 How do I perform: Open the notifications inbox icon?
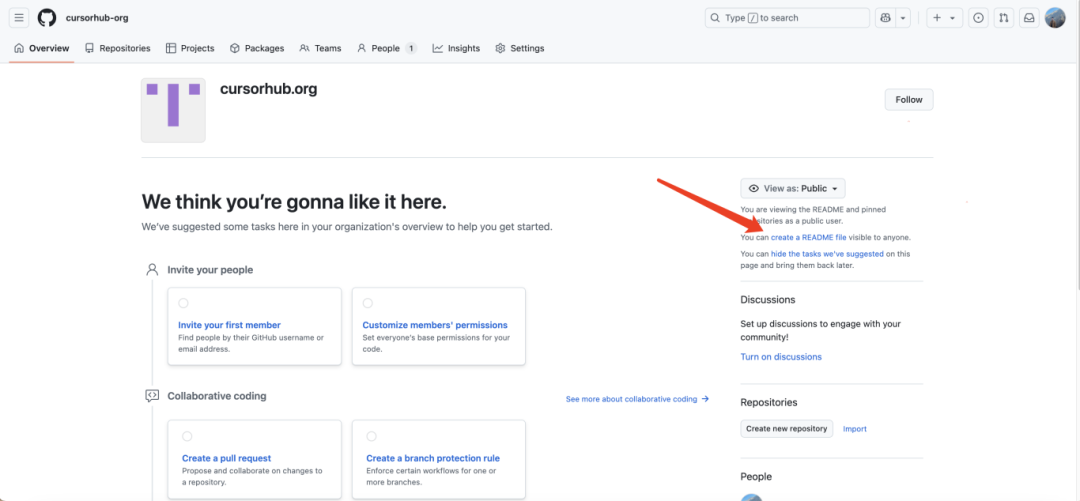pyautogui.click(x=1028, y=18)
